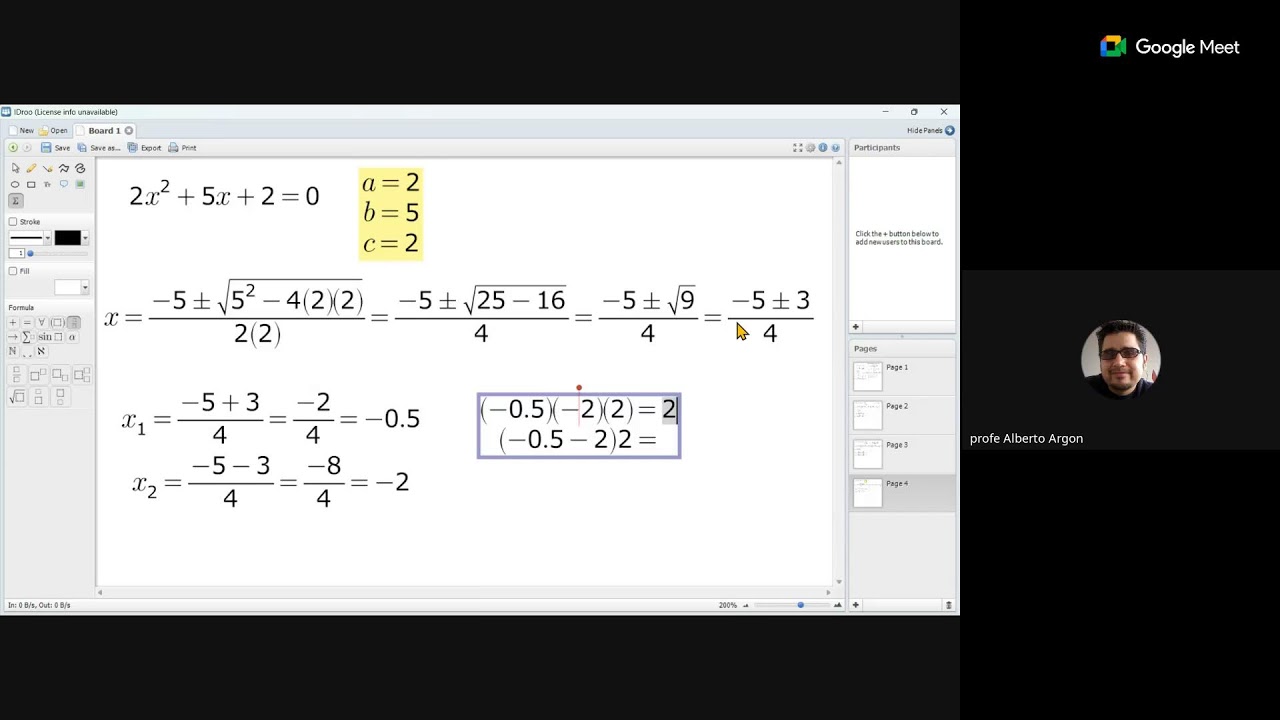Click the zoom level slider handle
The image size is (1280, 720).
click(800, 605)
